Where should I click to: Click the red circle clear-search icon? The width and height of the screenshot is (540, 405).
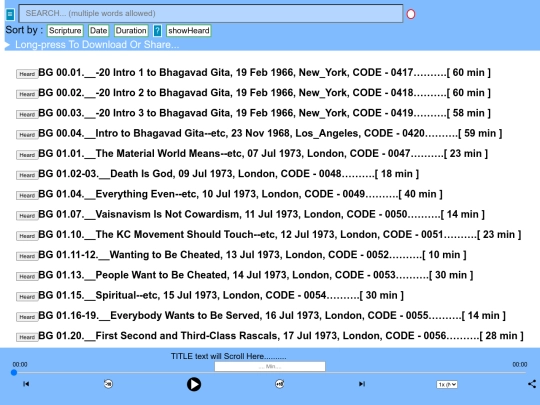coord(411,14)
